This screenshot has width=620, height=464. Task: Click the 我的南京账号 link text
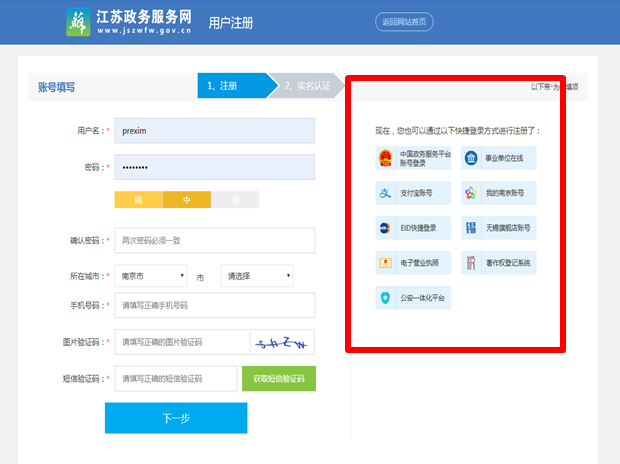505,193
